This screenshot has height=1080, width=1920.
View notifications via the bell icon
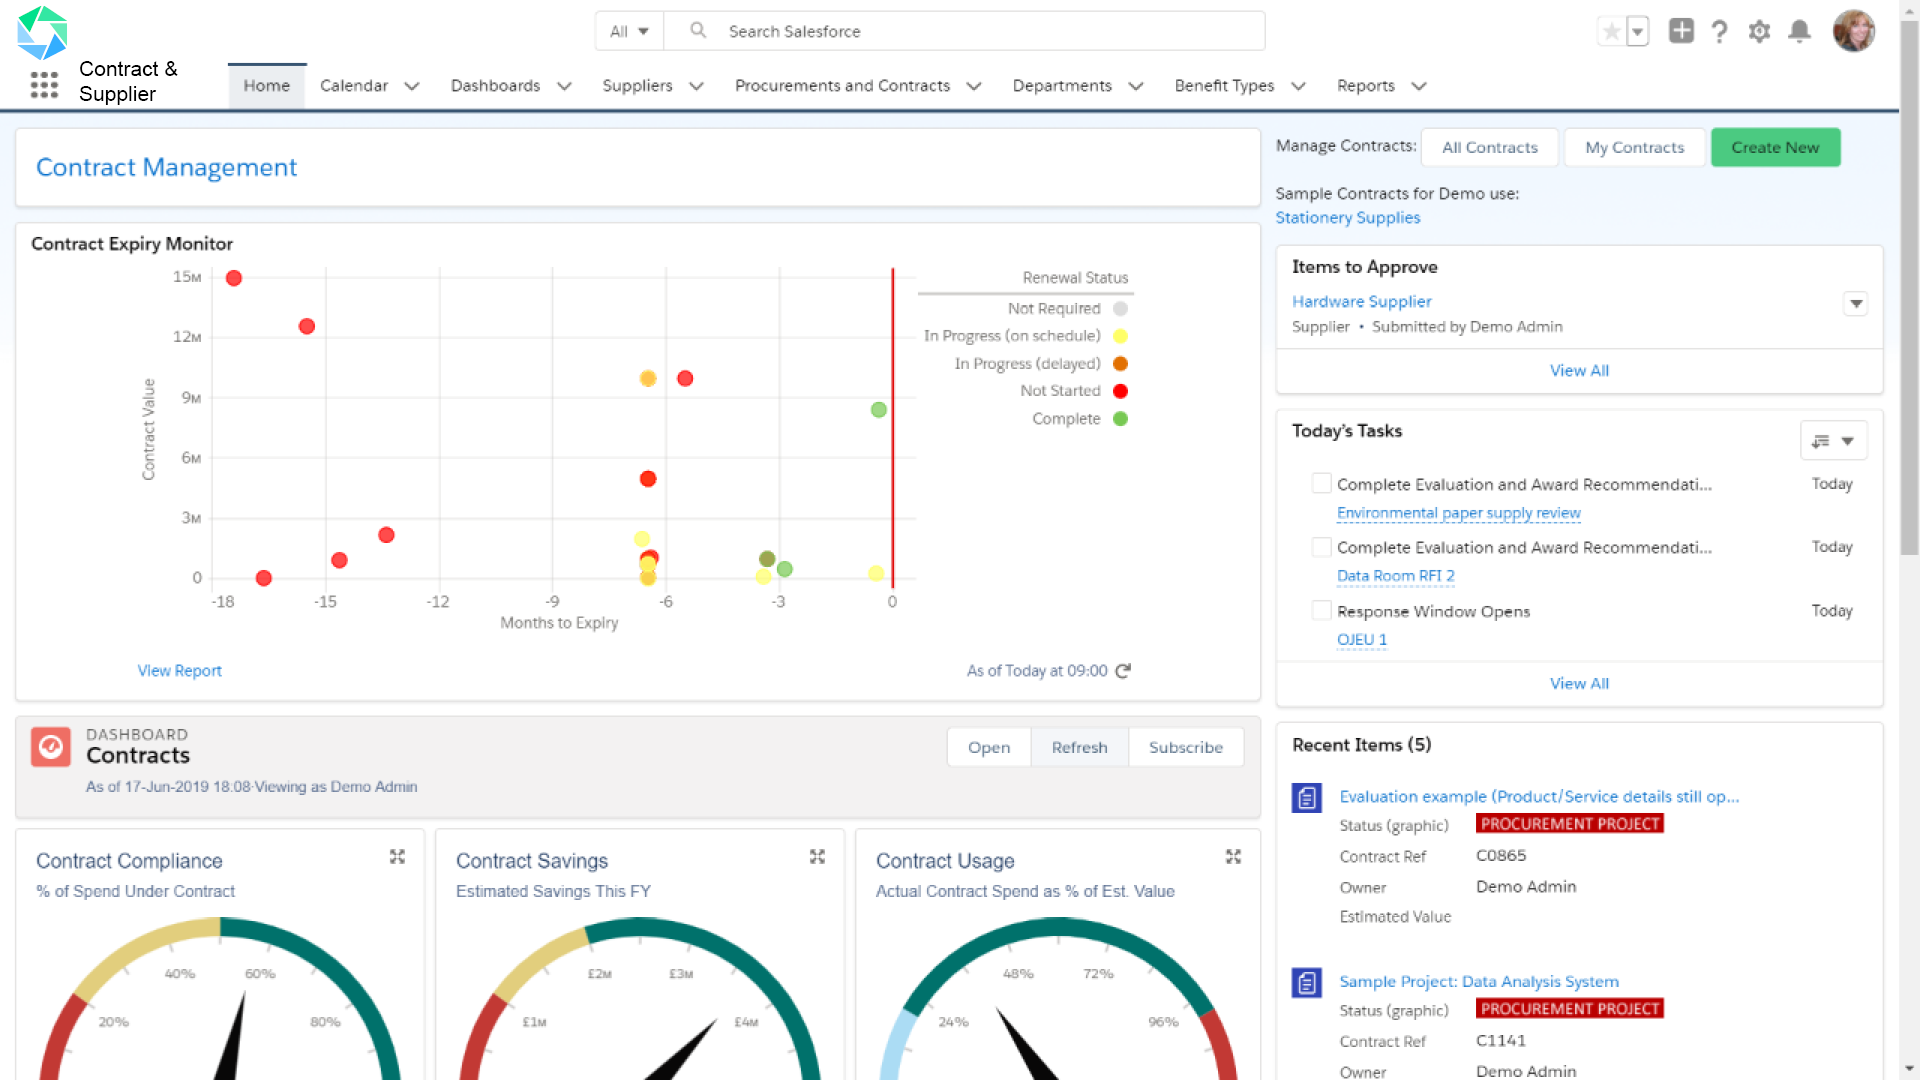(x=1800, y=31)
